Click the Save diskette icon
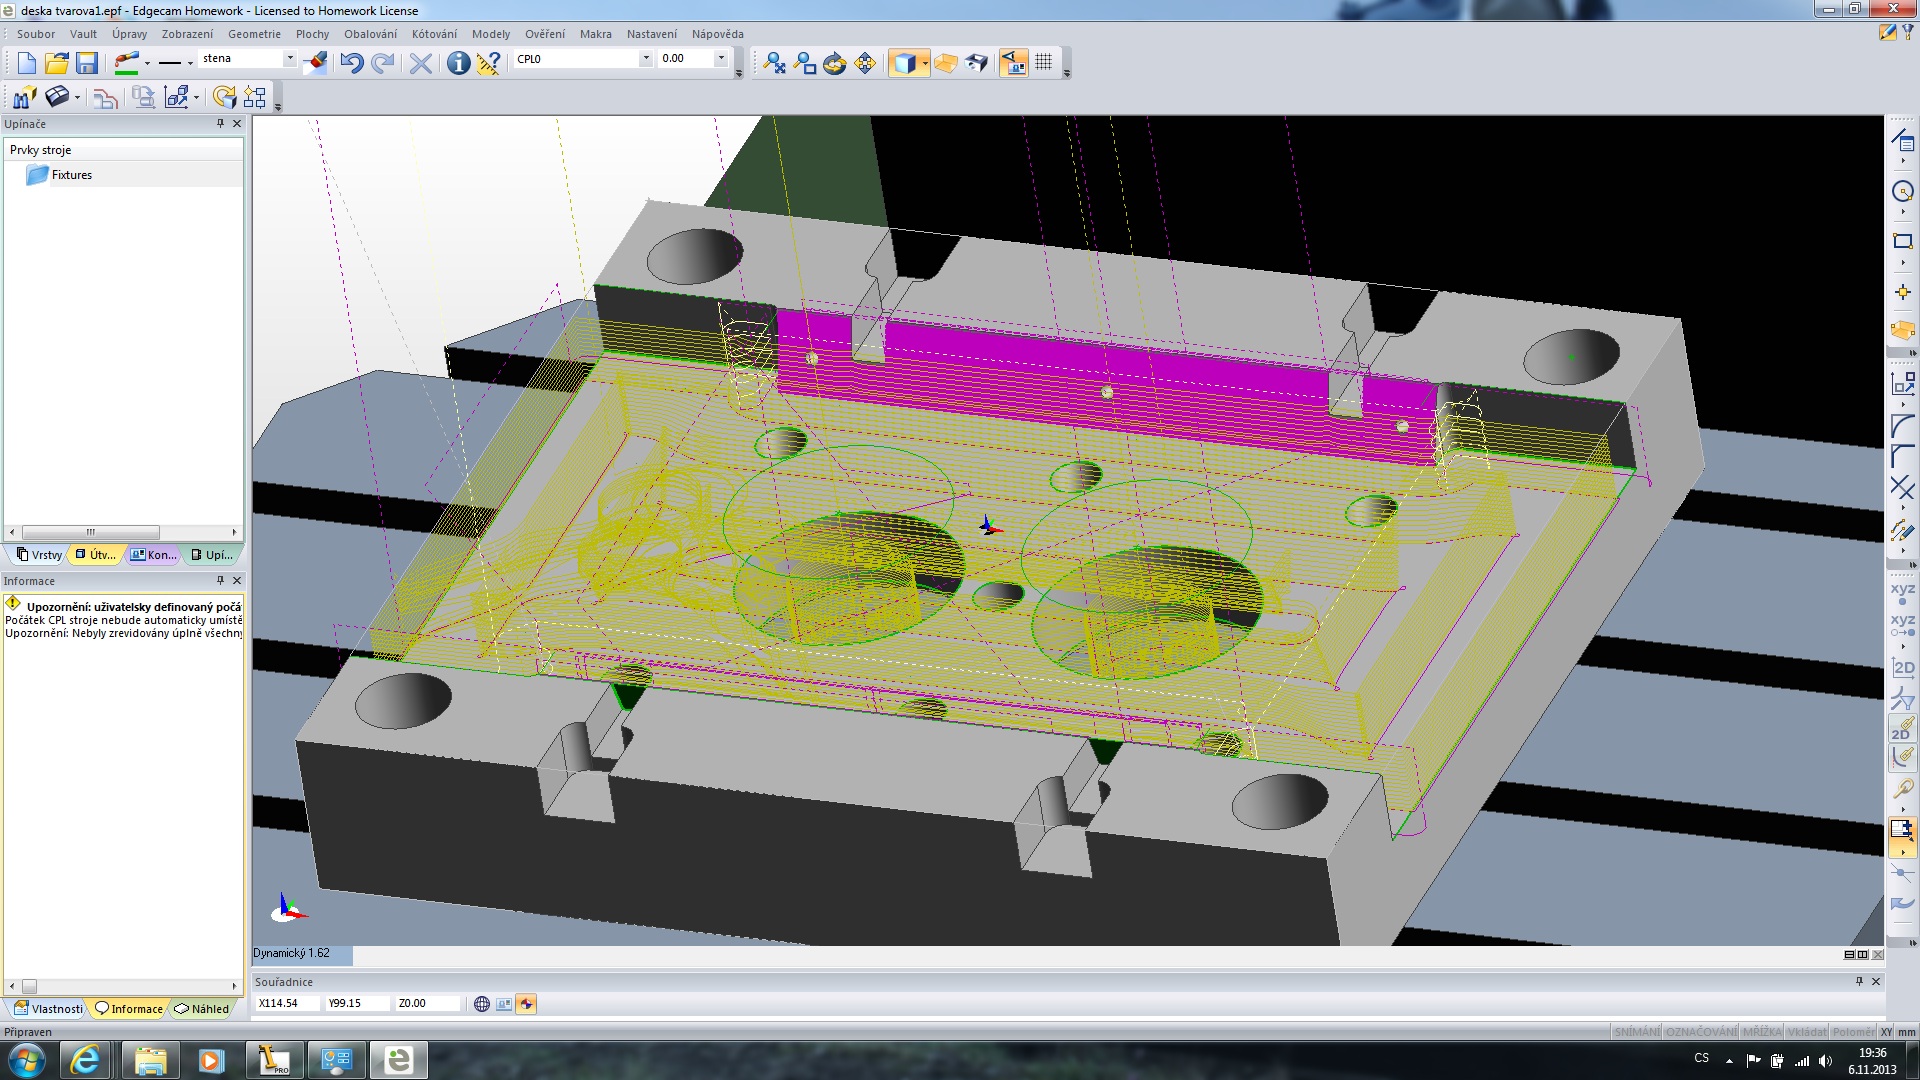1920x1080 pixels. click(87, 63)
